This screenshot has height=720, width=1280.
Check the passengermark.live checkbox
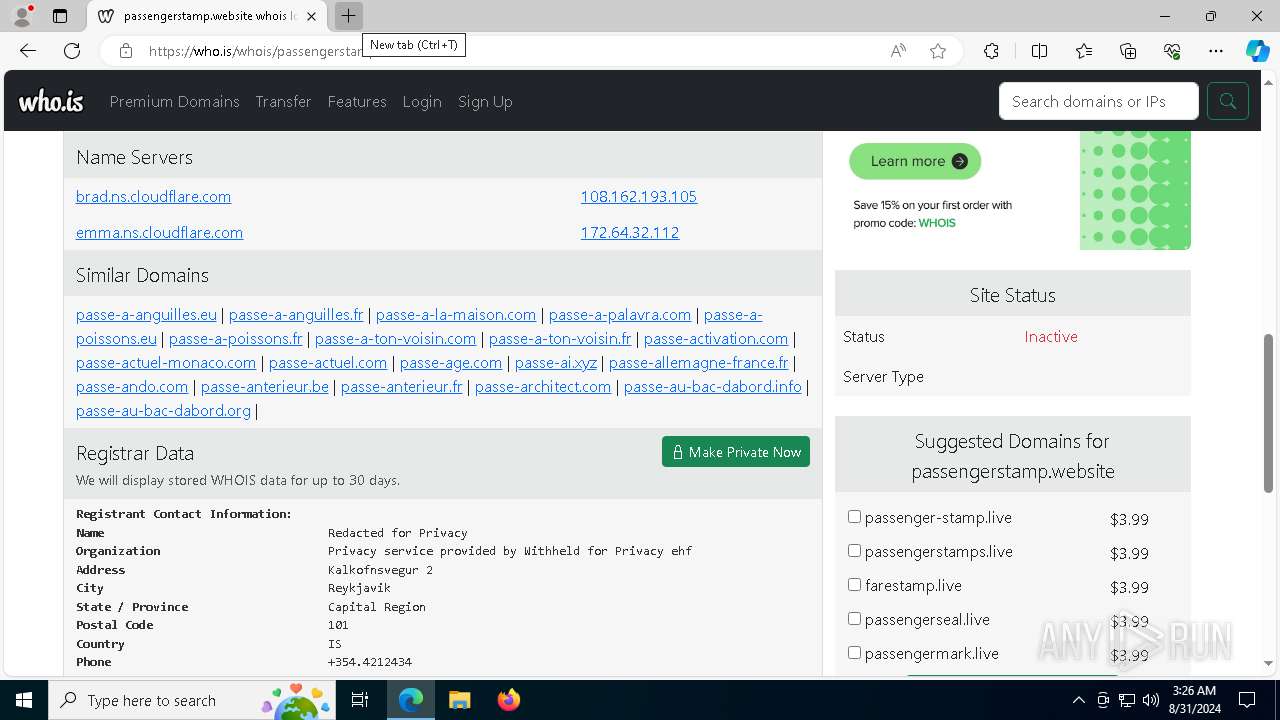coord(854,653)
